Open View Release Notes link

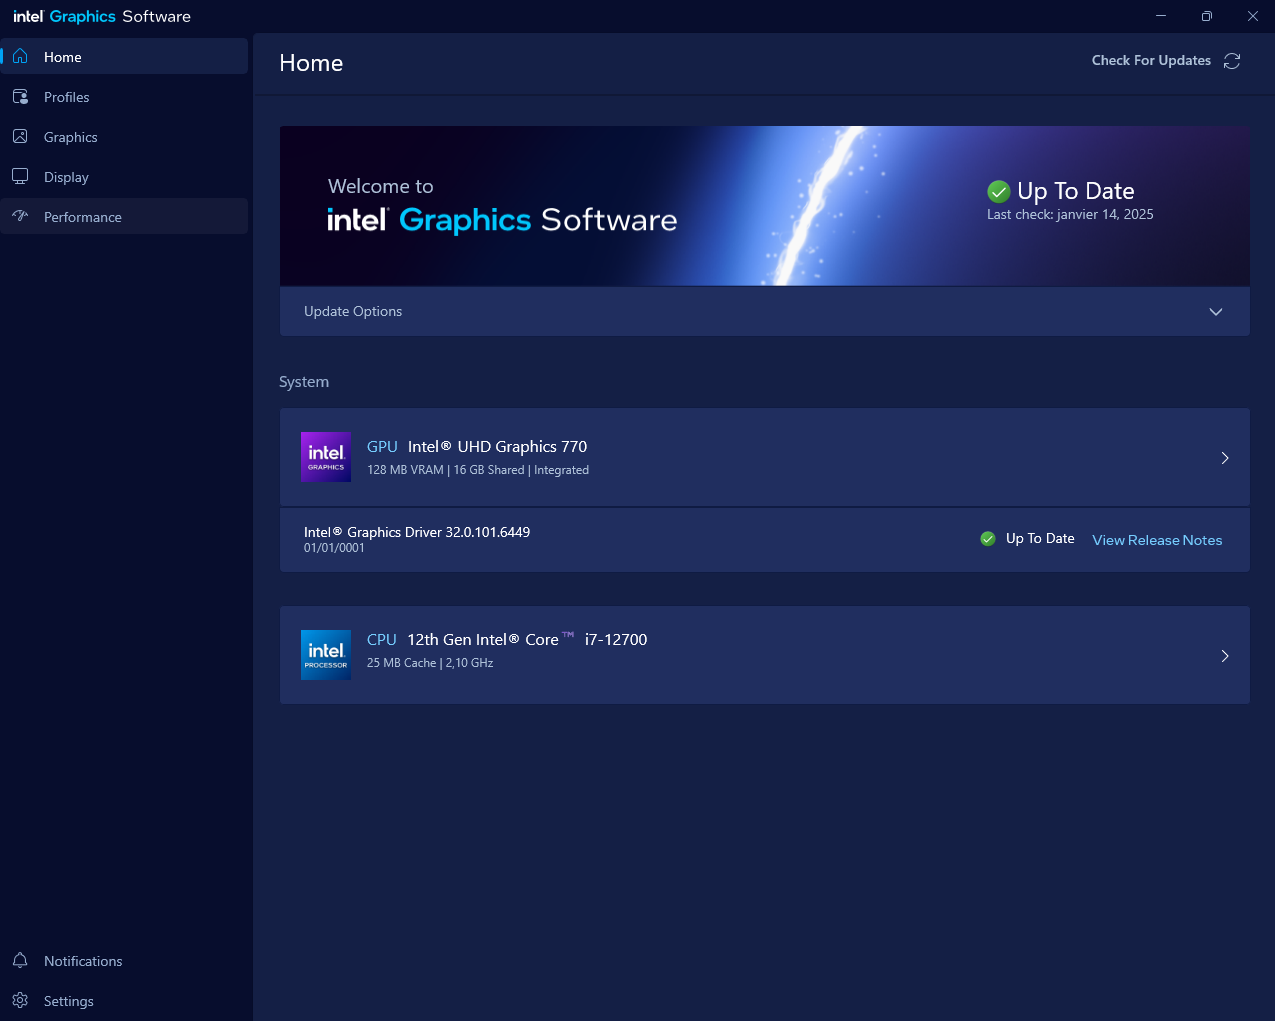click(1157, 540)
